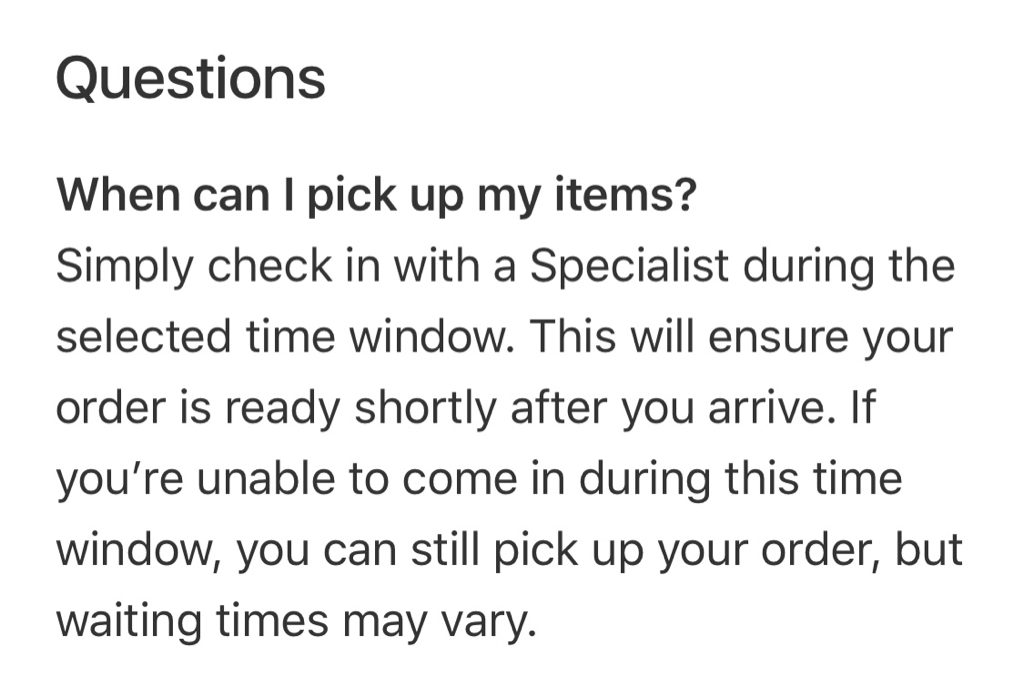
Task: Click the text "waiting times may vary."
Action: [x=296, y=622]
